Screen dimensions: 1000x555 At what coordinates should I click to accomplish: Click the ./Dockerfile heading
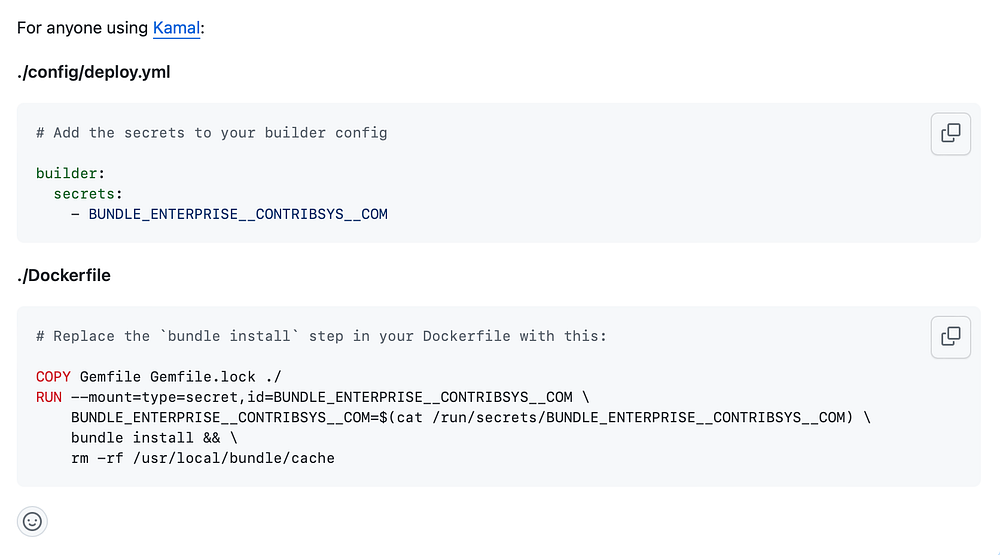coord(64,276)
